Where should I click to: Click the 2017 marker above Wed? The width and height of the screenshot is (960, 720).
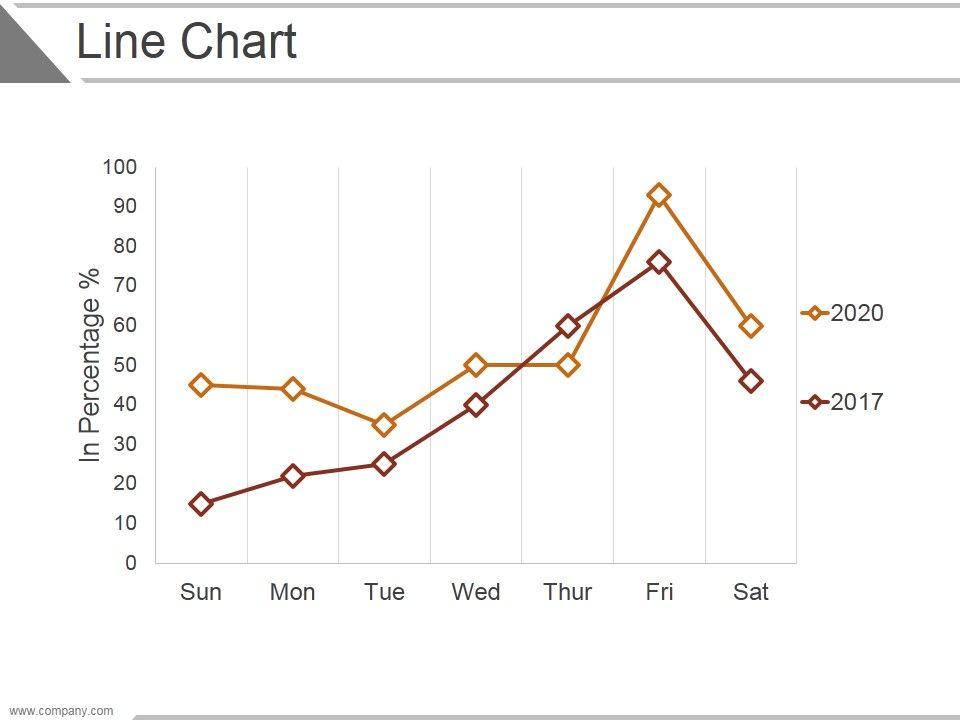476,405
